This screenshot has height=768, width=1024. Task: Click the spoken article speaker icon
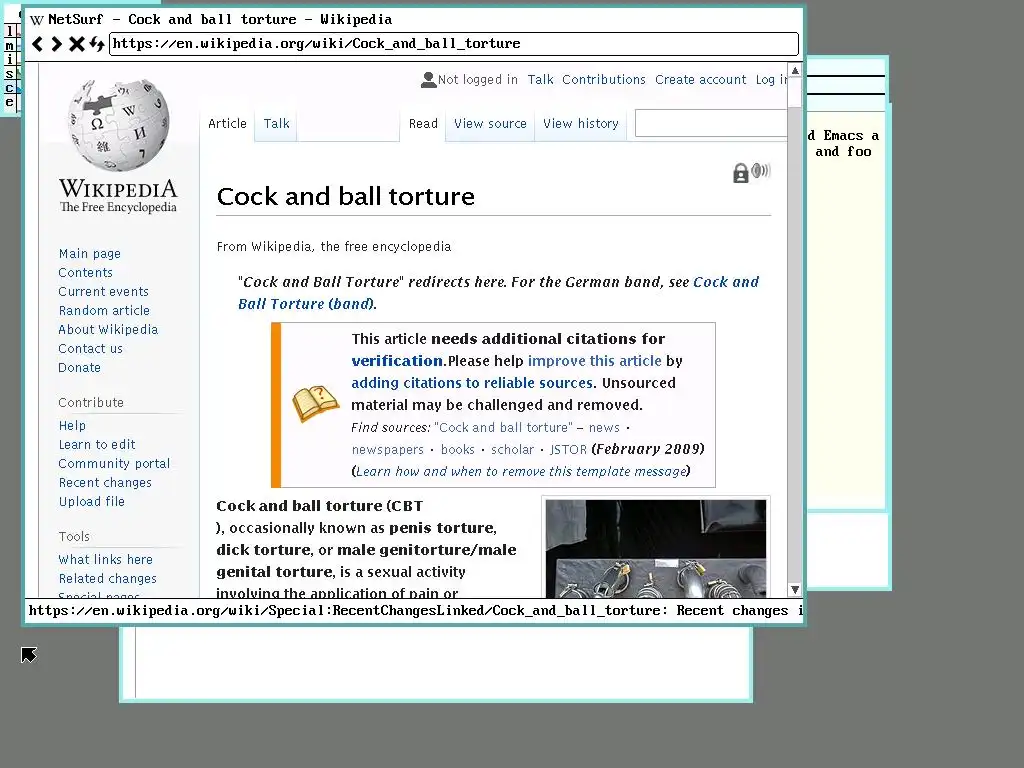click(761, 171)
